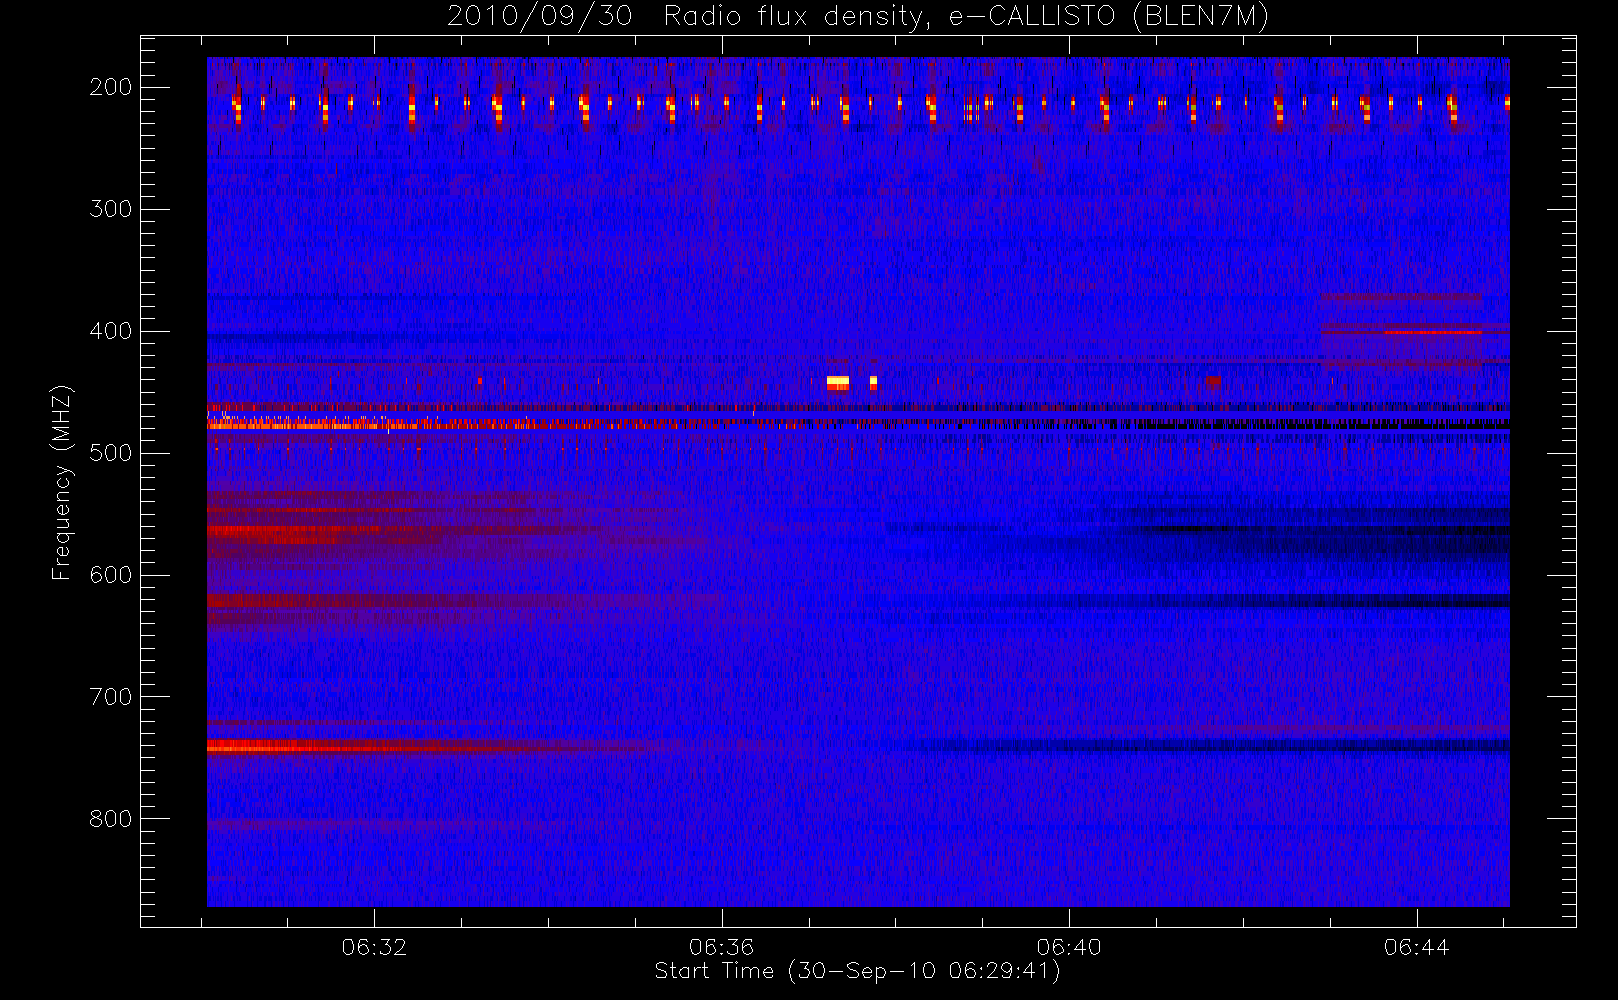
Task: Click the bright yellow burst near 440 MHz
Action: point(838,382)
